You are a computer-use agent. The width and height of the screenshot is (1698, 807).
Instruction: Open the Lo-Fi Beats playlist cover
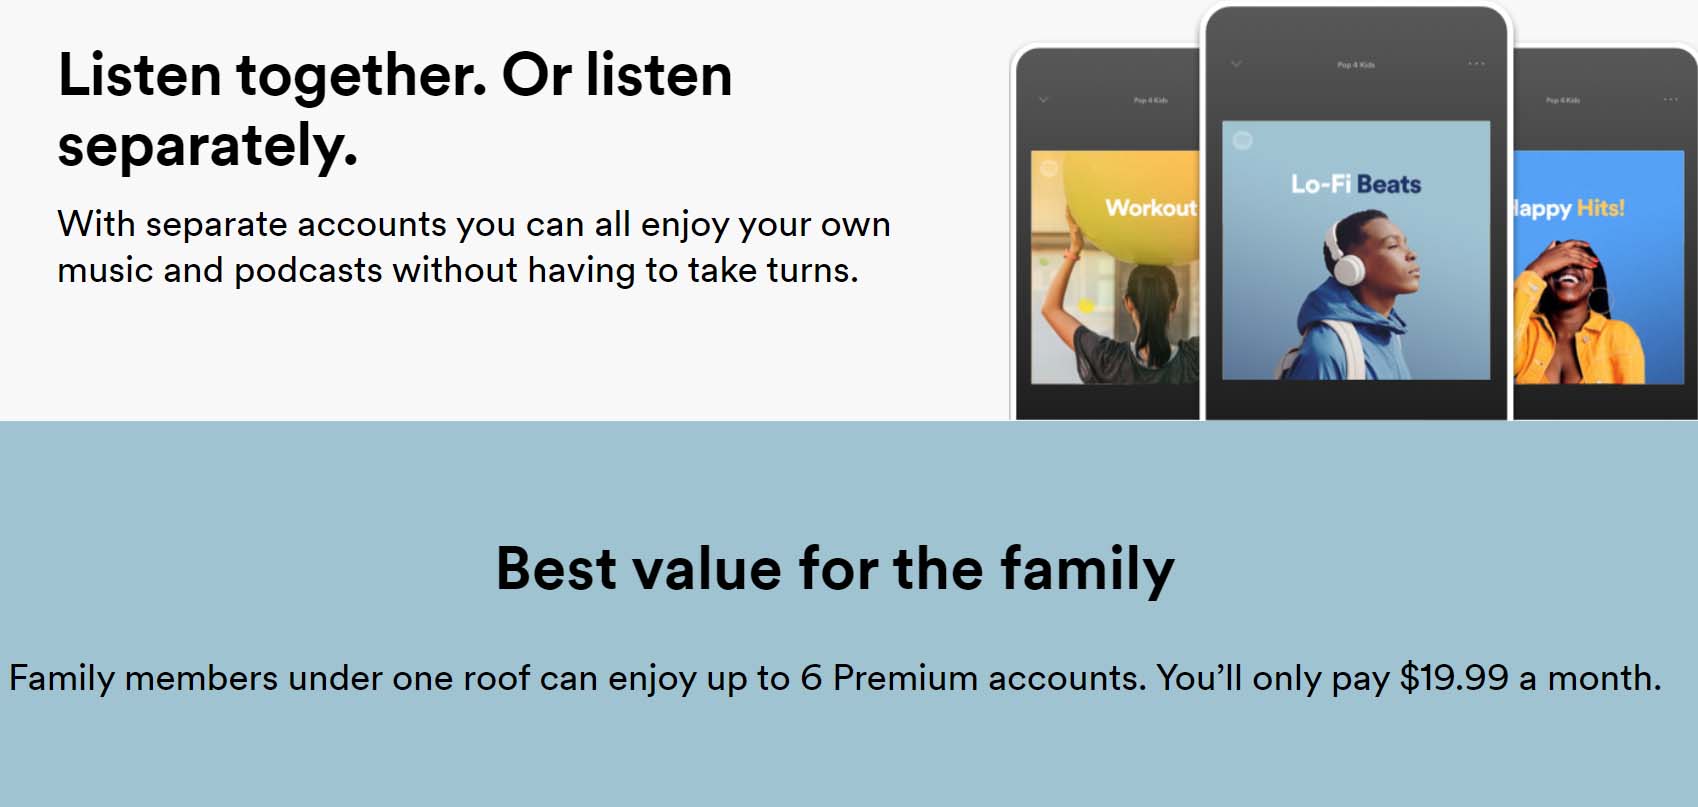coord(1356,250)
